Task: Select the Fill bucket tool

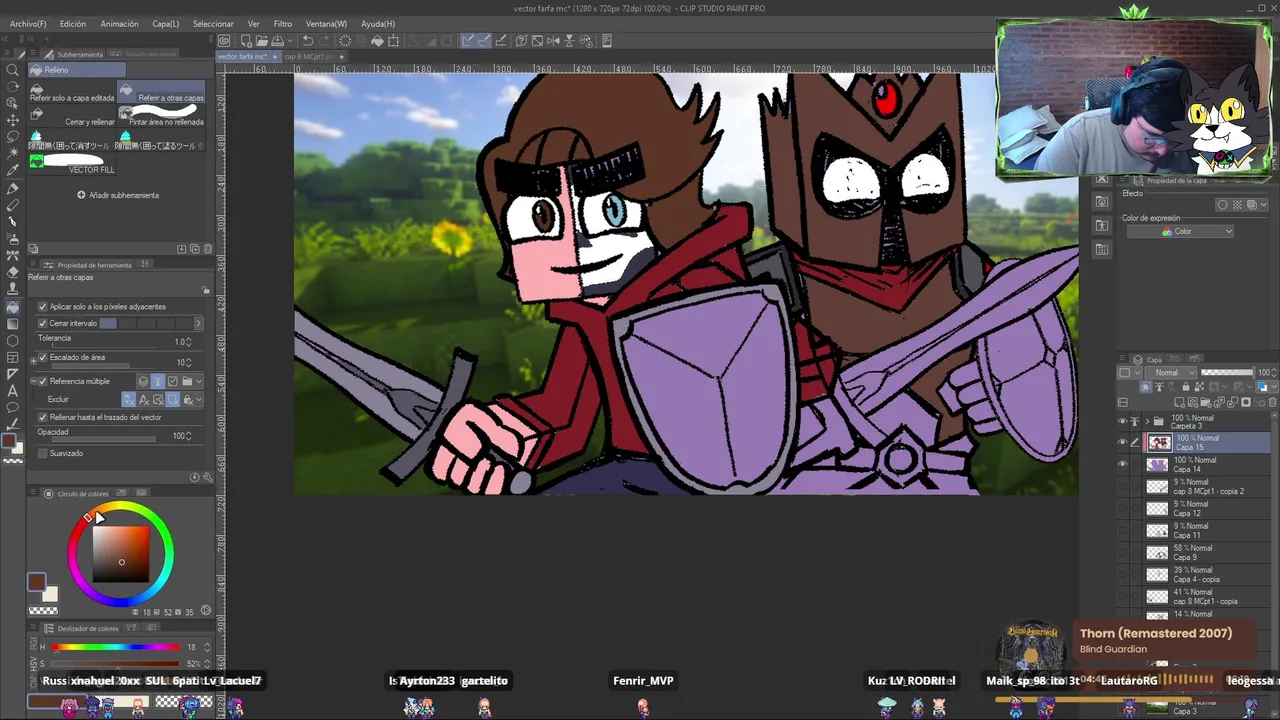Action: coord(13,307)
